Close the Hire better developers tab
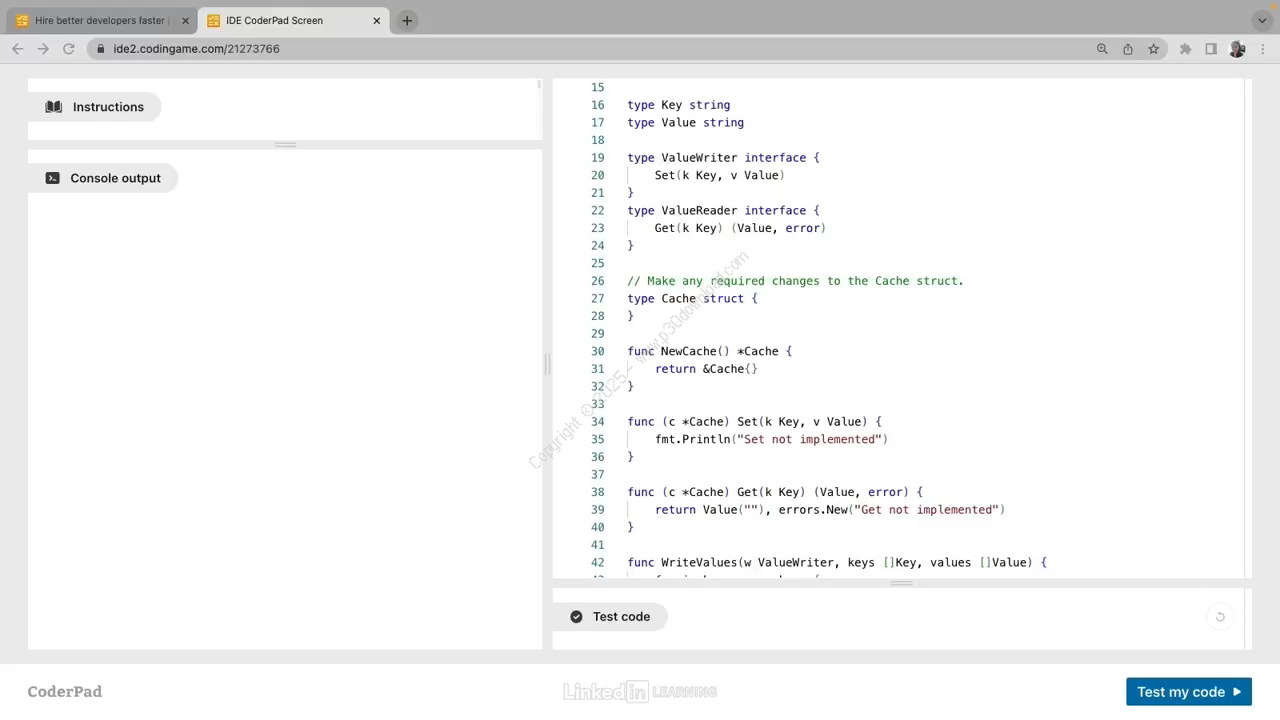This screenshot has width=1280, height=720. click(185, 20)
